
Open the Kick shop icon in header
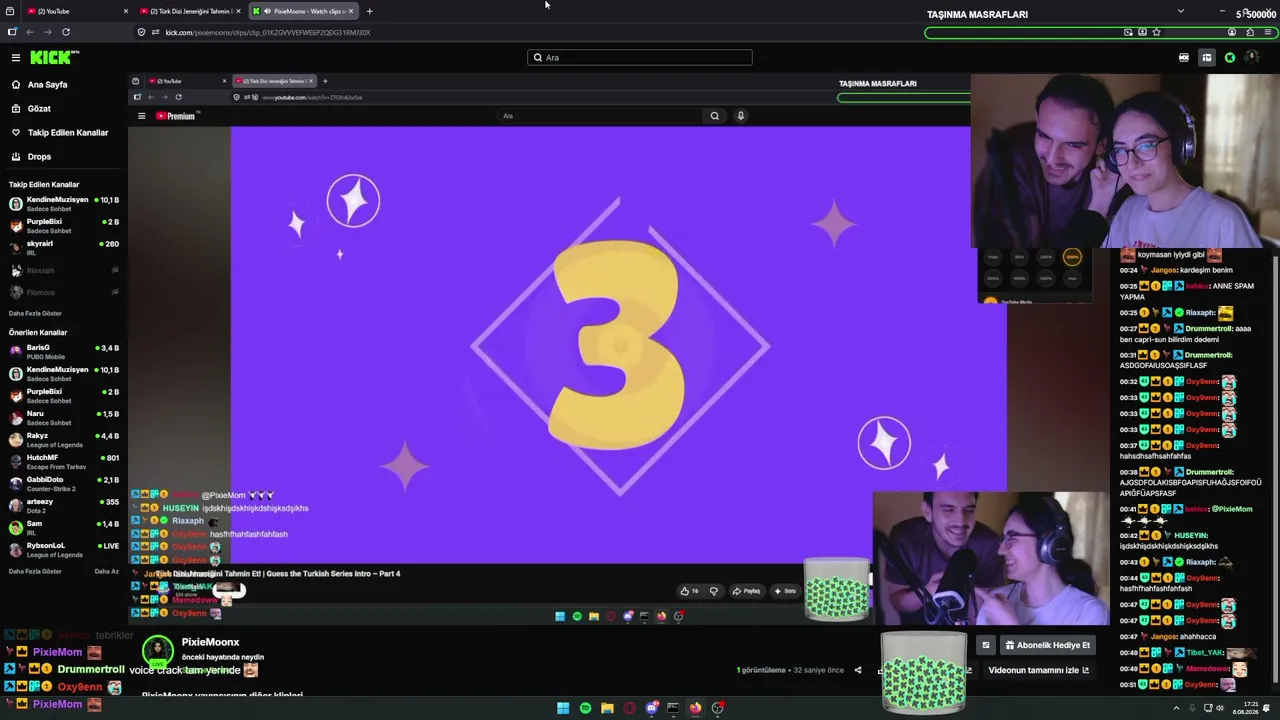pyautogui.click(x=1184, y=58)
